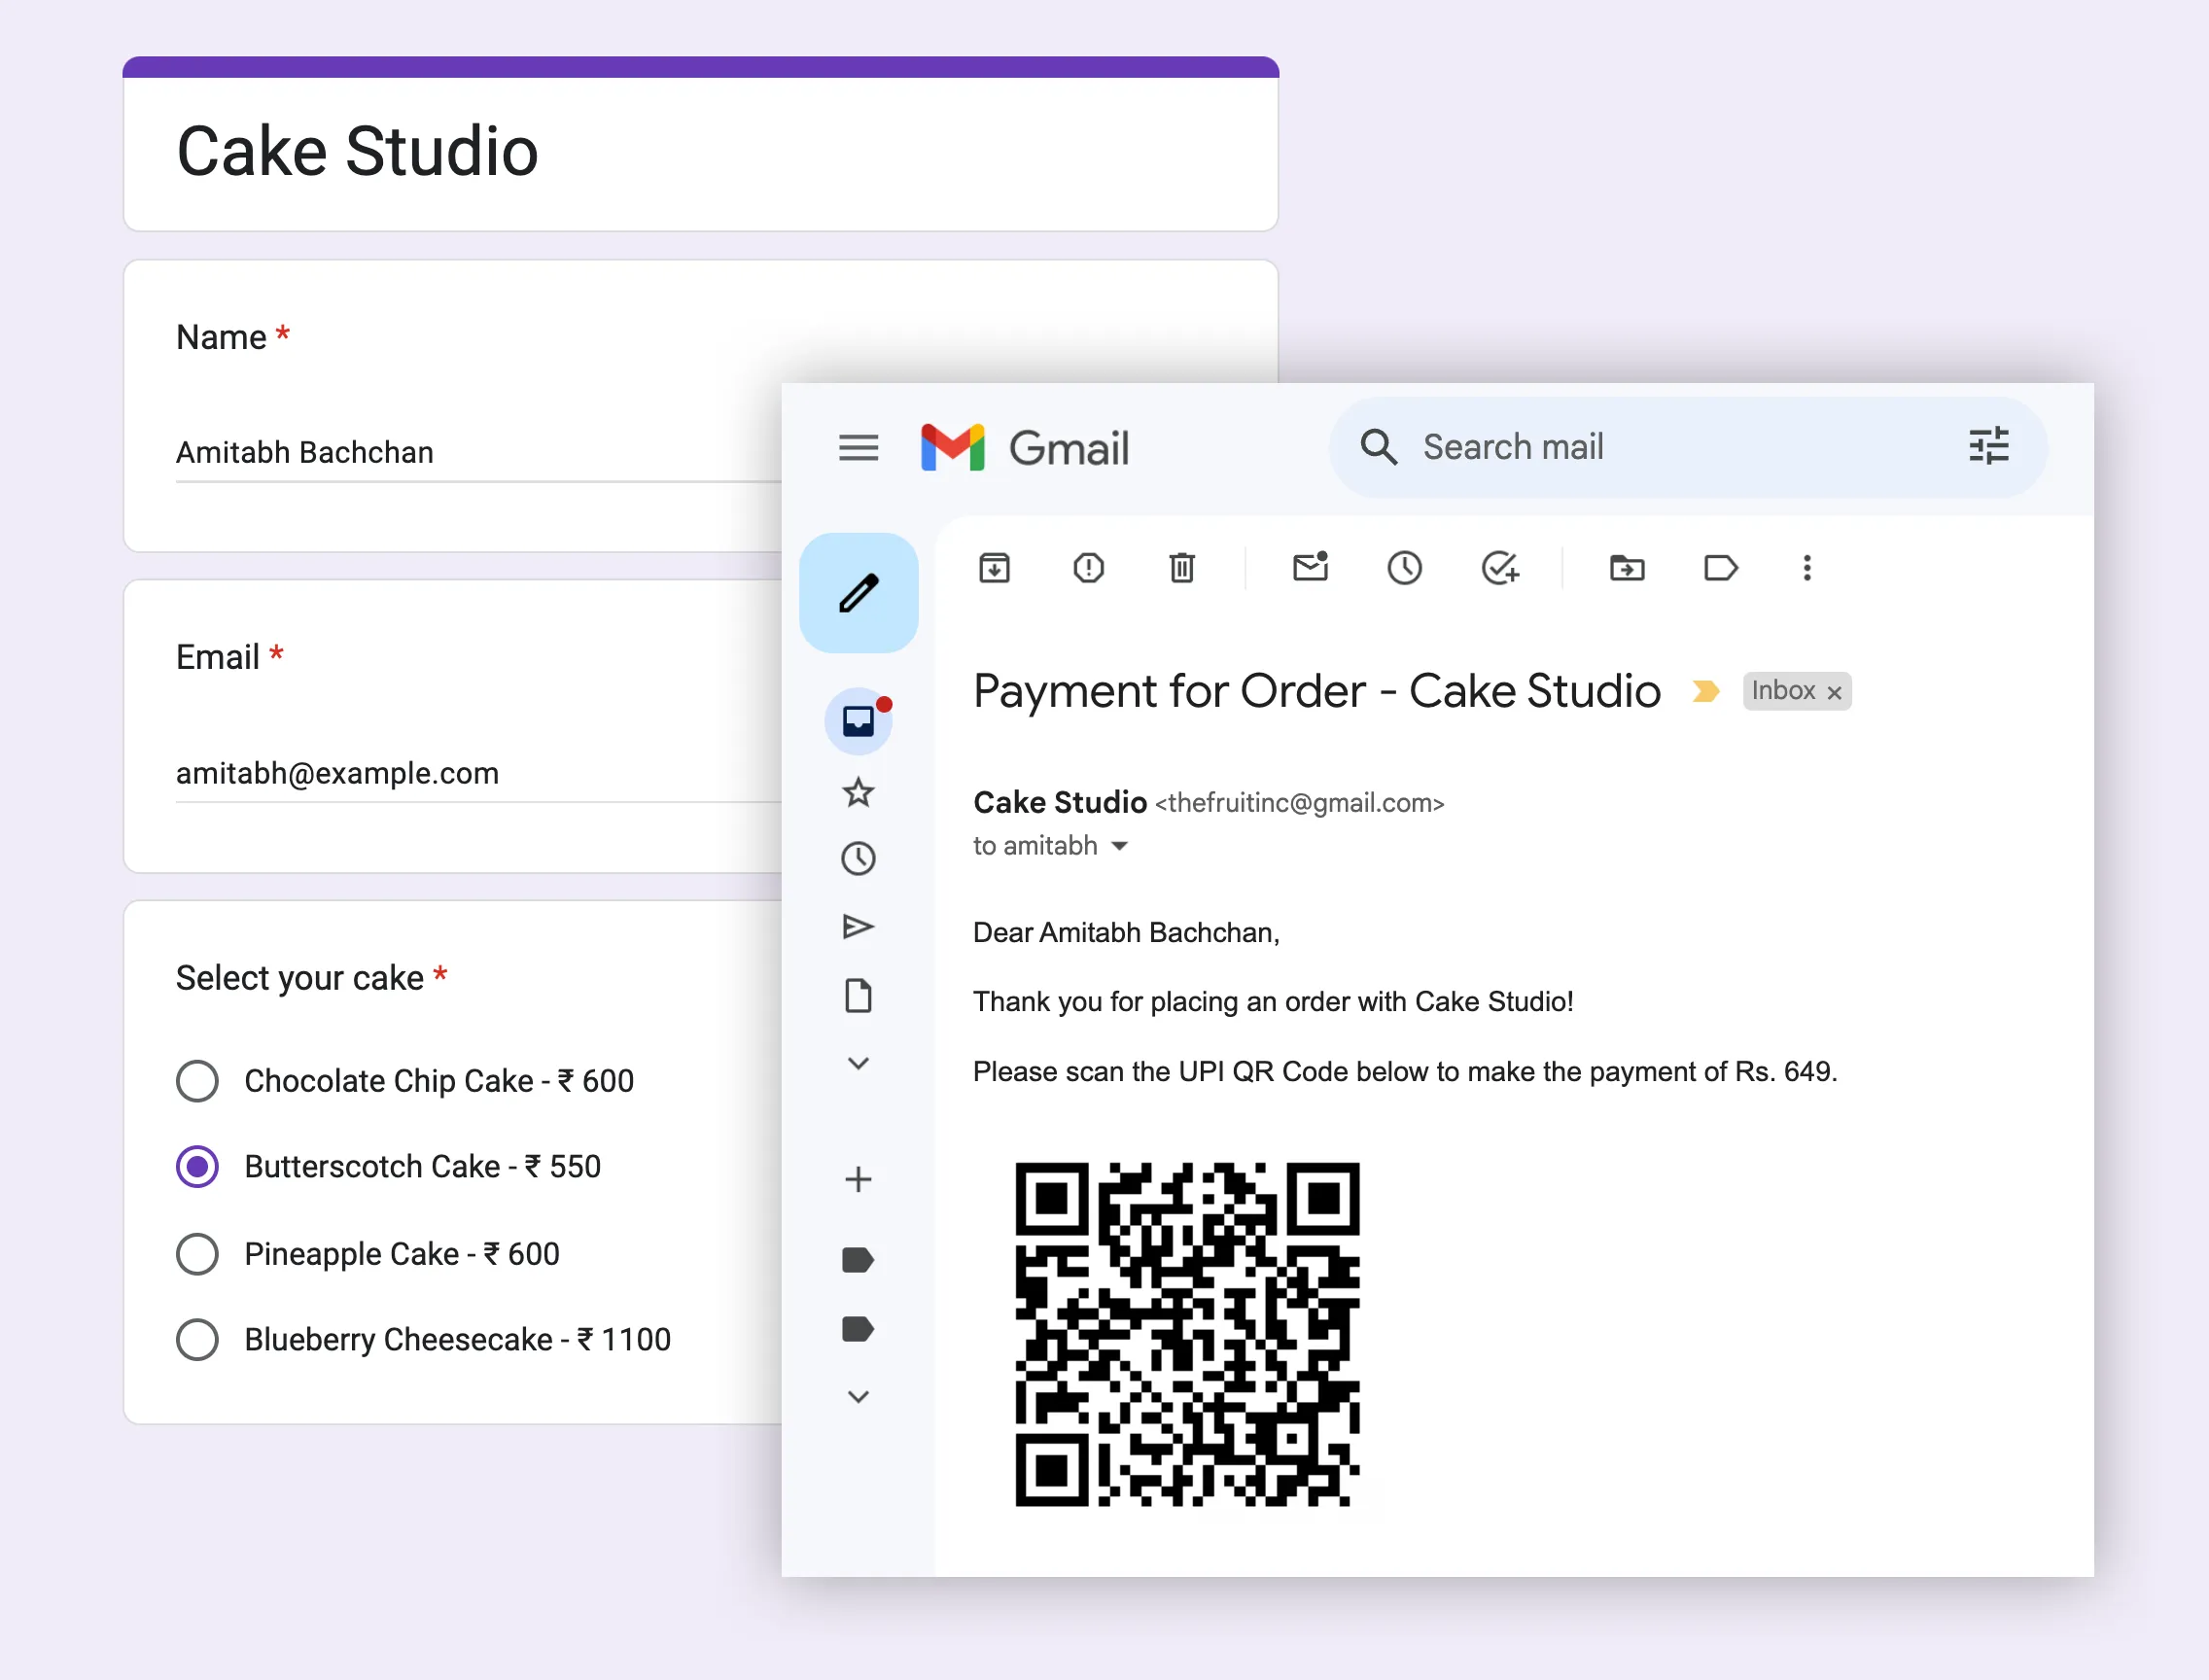Mark the email as unread

coord(1310,568)
